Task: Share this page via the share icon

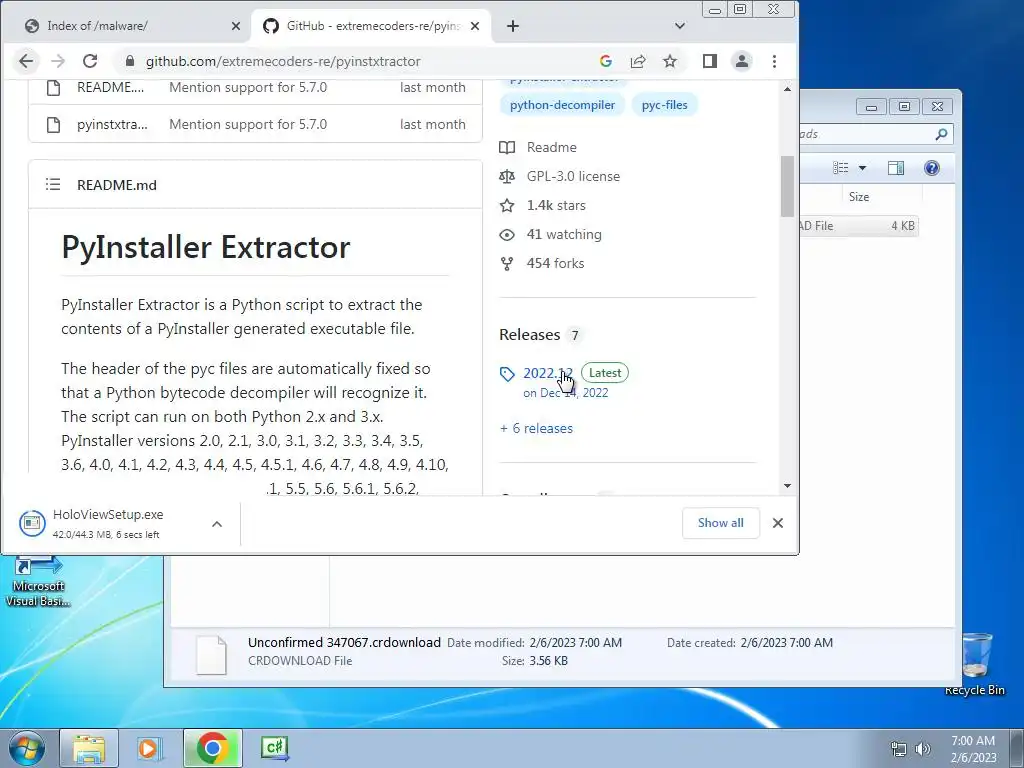Action: [x=638, y=61]
